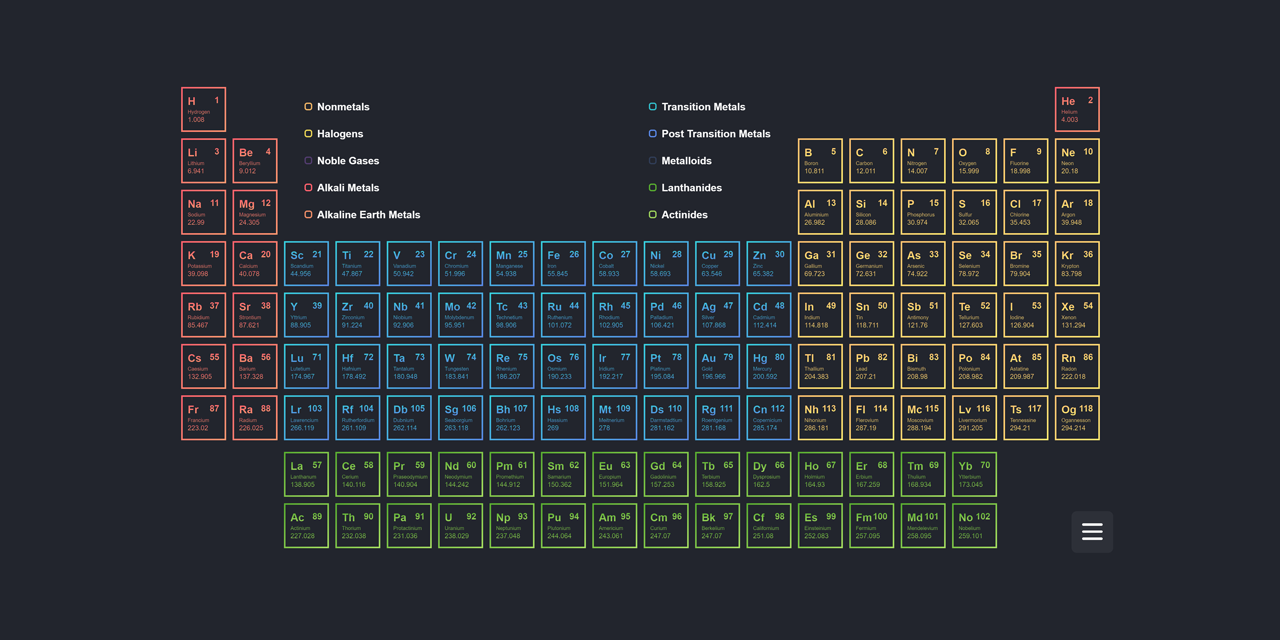Select the Hydrogen element tile
Viewport: 1280px width, 640px height.
[203, 110]
